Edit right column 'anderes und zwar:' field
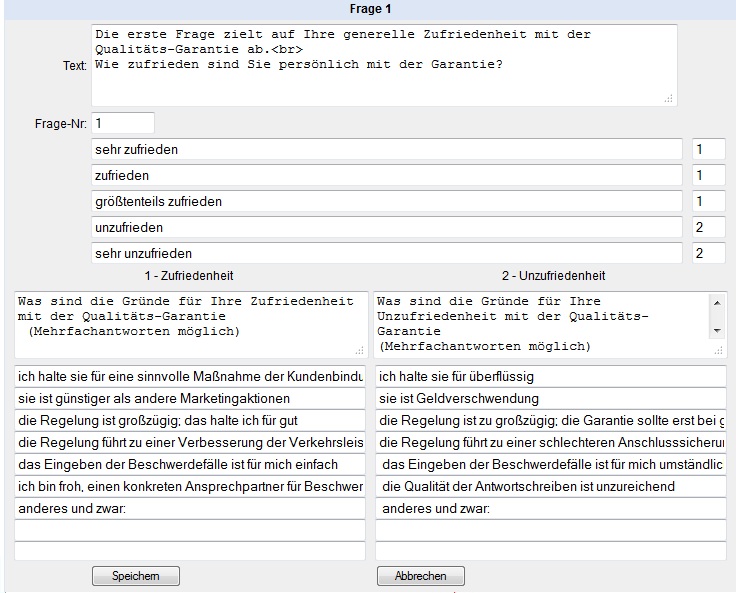Image resolution: width=736 pixels, height=593 pixels. [x=551, y=509]
